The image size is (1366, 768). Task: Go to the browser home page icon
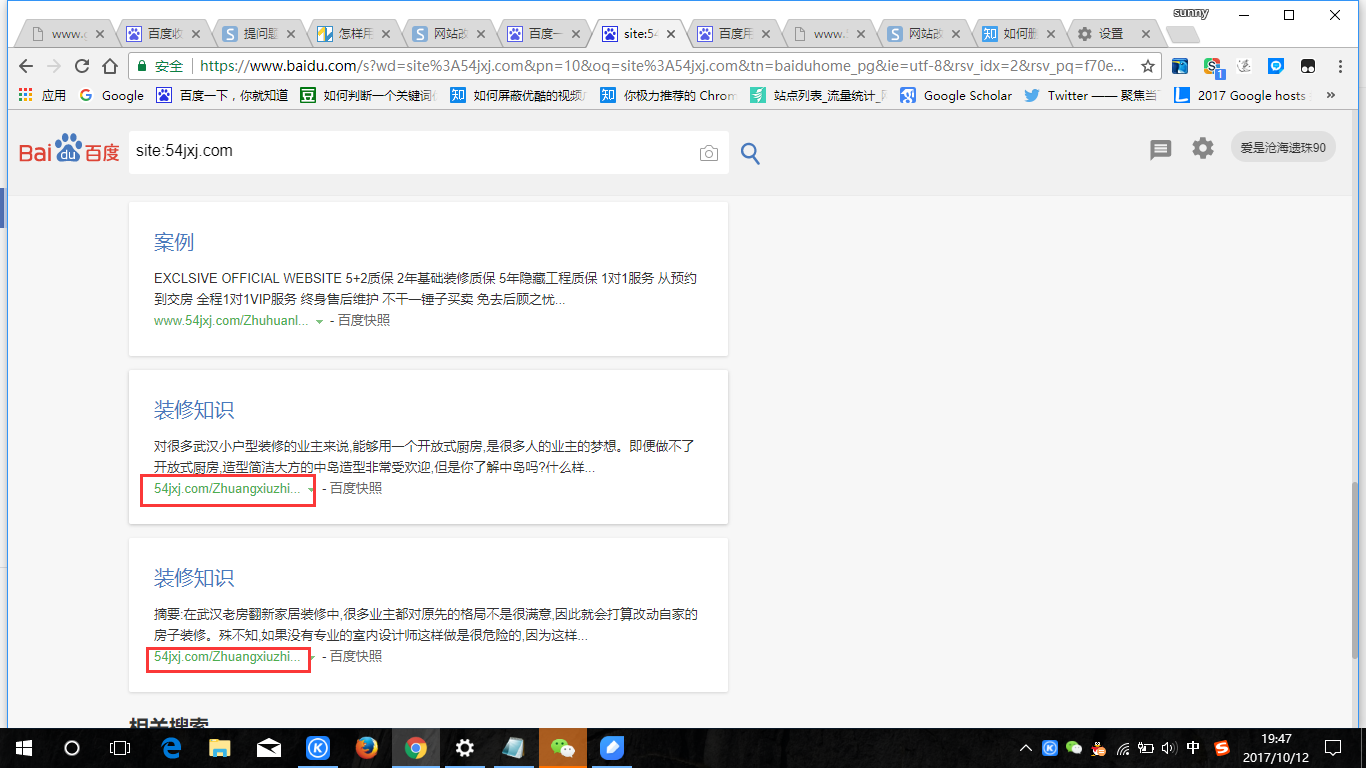(x=110, y=66)
